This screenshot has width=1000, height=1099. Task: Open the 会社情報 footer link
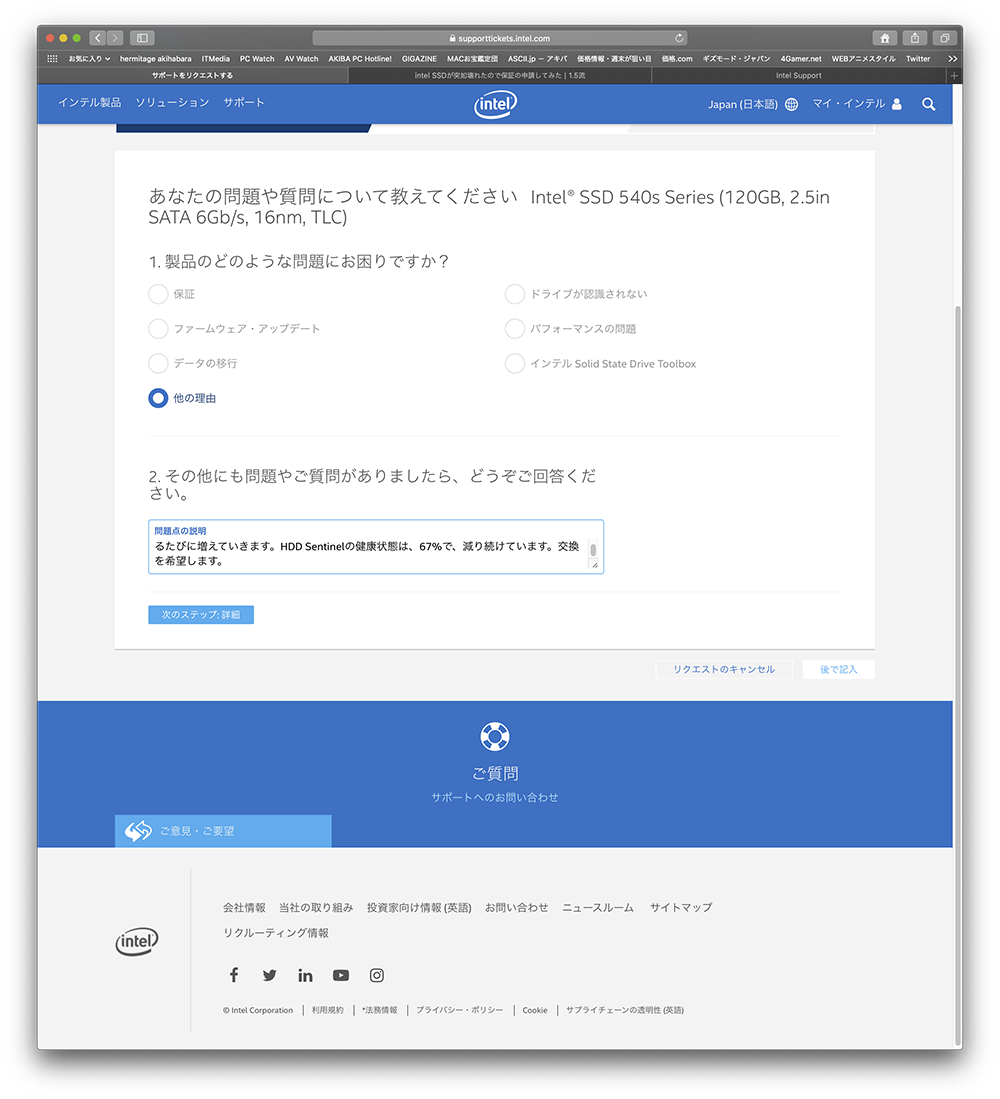244,908
